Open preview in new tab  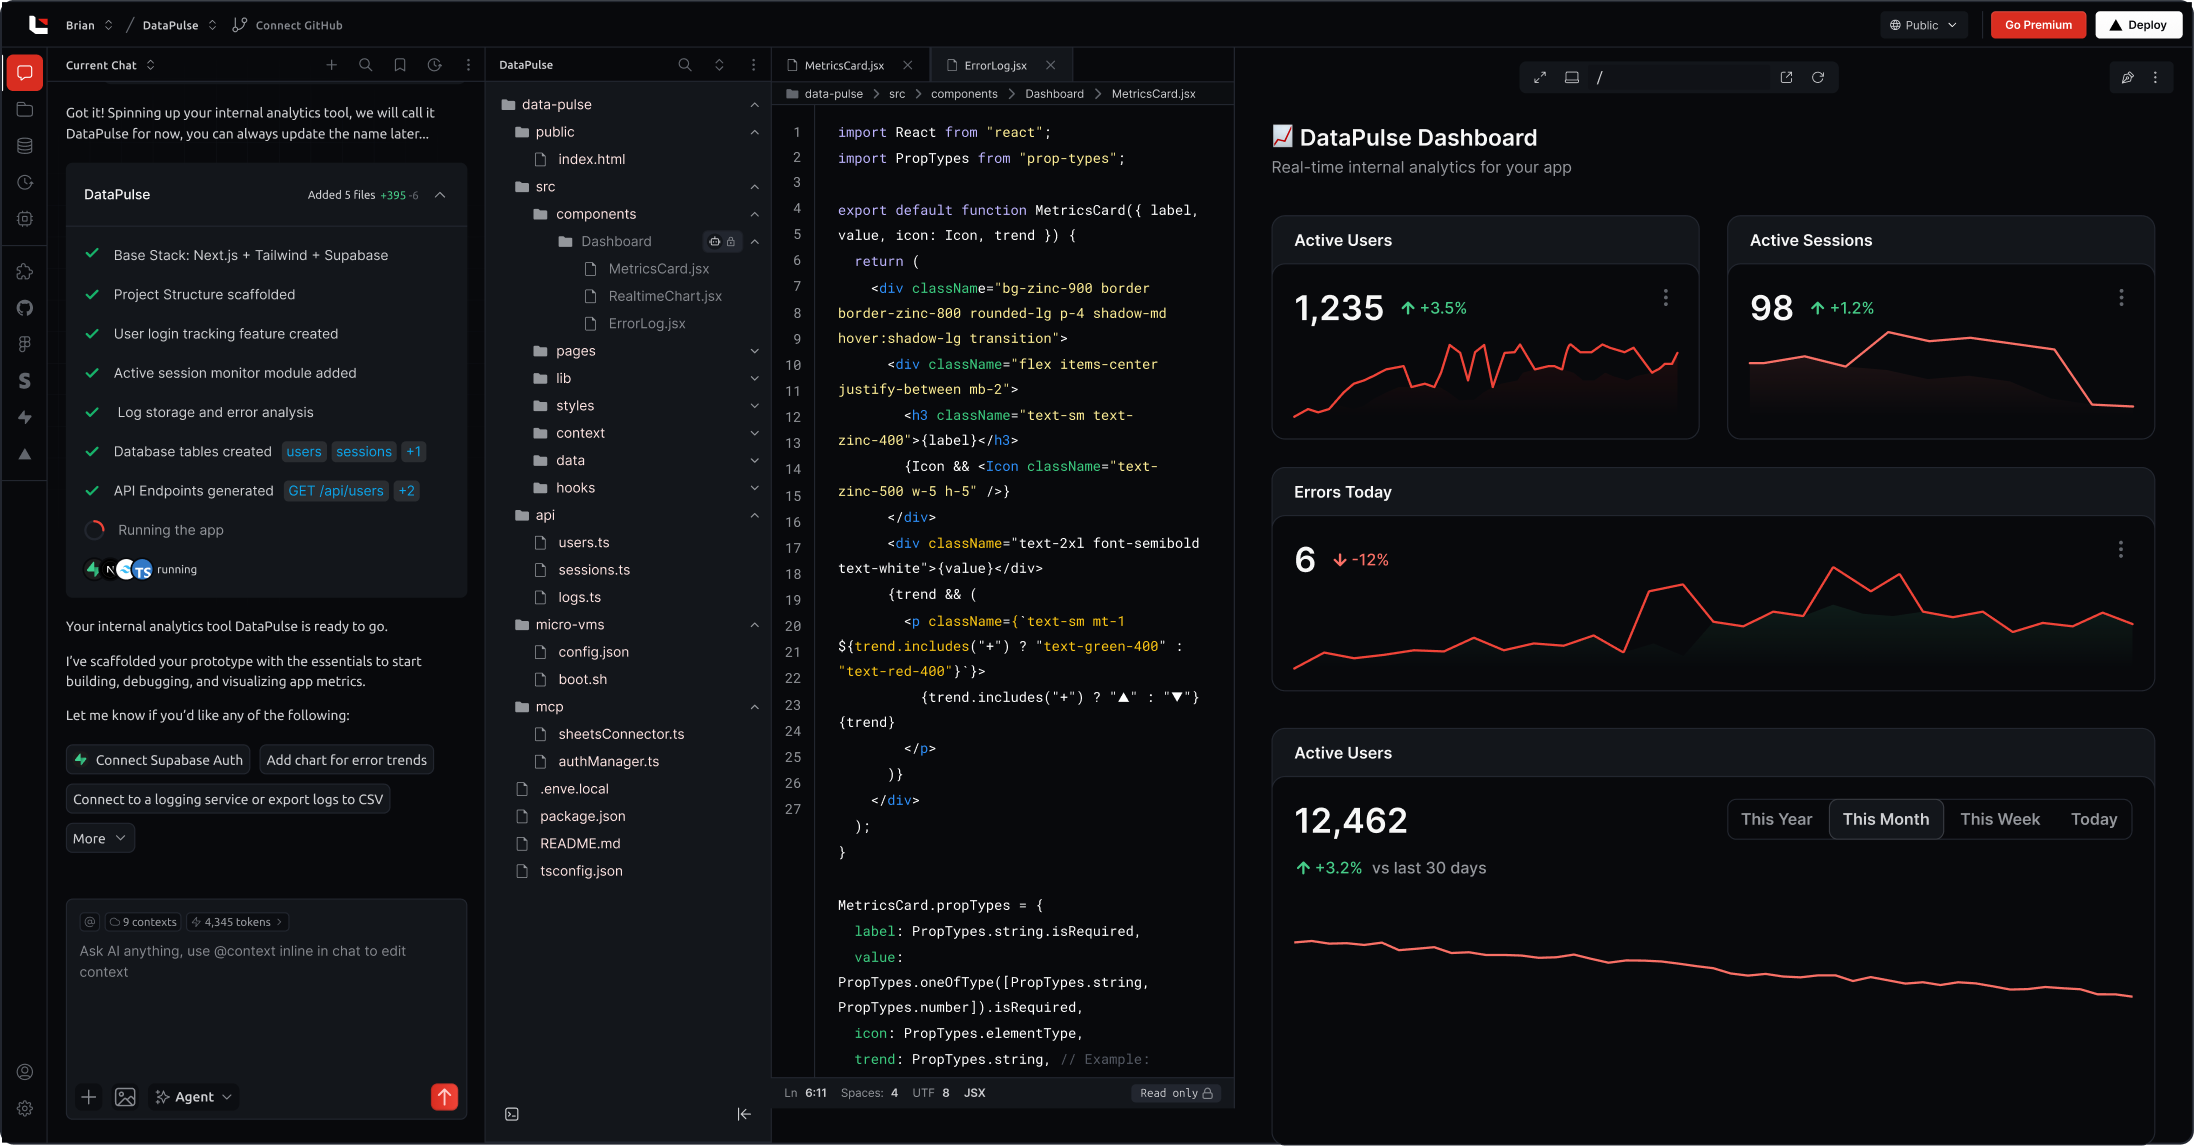(1786, 77)
